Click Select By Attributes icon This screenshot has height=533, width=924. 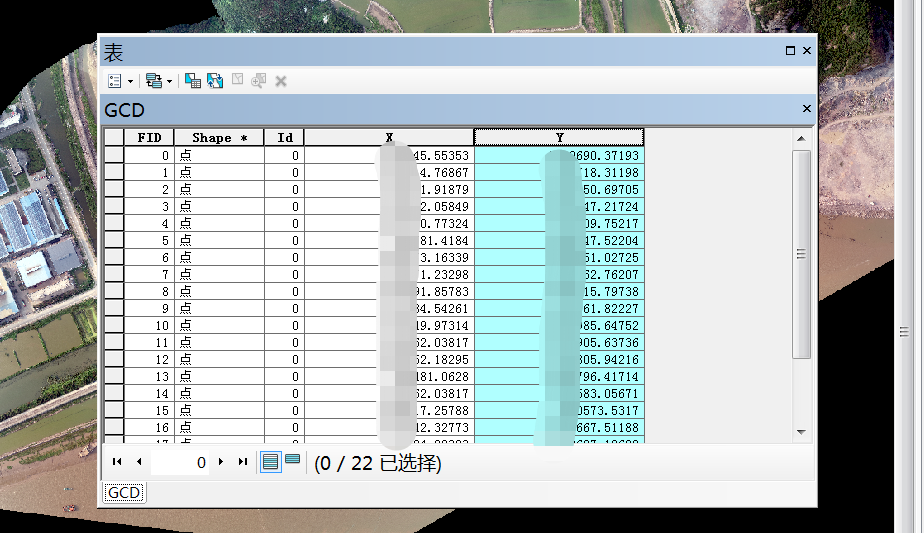click(x=193, y=80)
